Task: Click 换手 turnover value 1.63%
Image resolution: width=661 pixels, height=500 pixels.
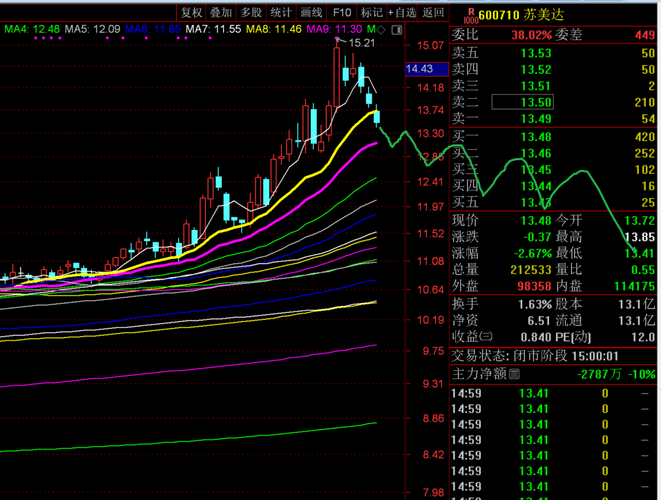Action: (x=535, y=304)
